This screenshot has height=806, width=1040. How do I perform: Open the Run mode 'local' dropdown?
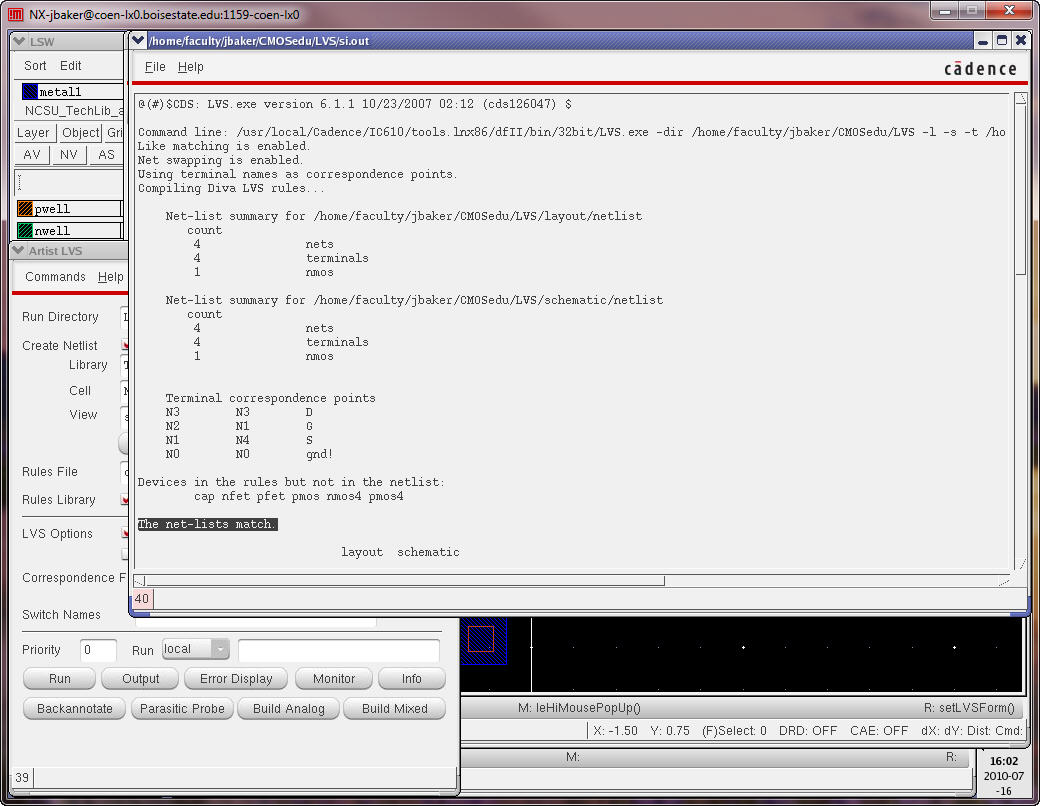pos(194,649)
